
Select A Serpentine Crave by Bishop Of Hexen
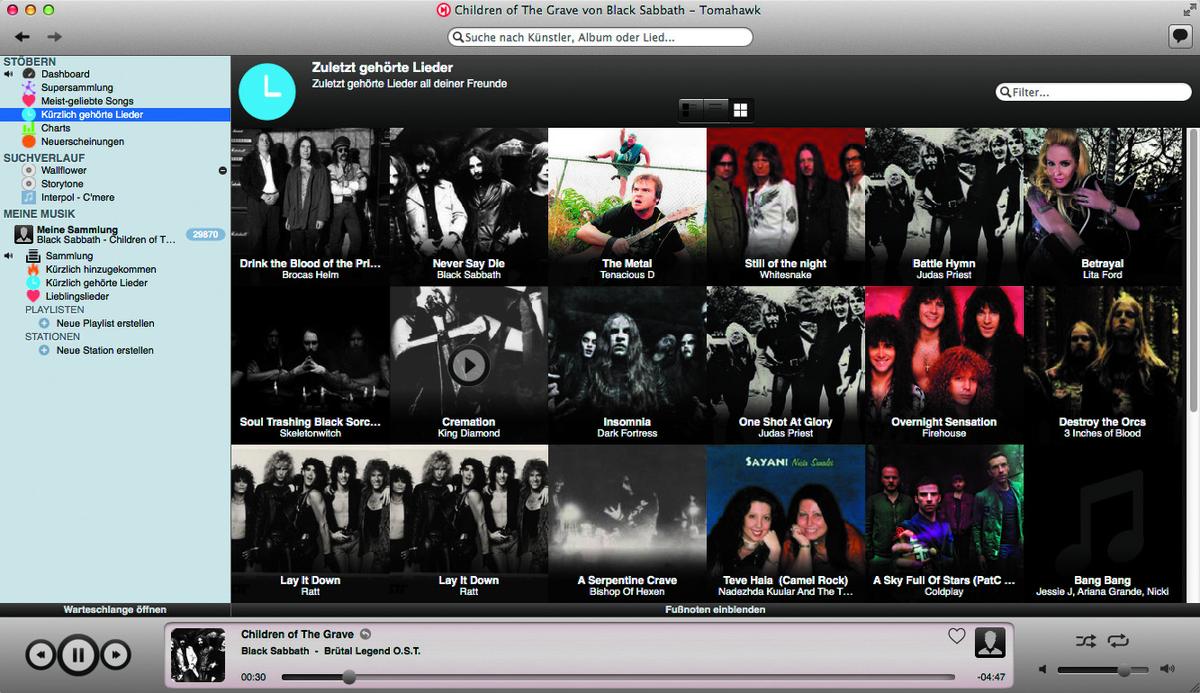click(x=627, y=523)
